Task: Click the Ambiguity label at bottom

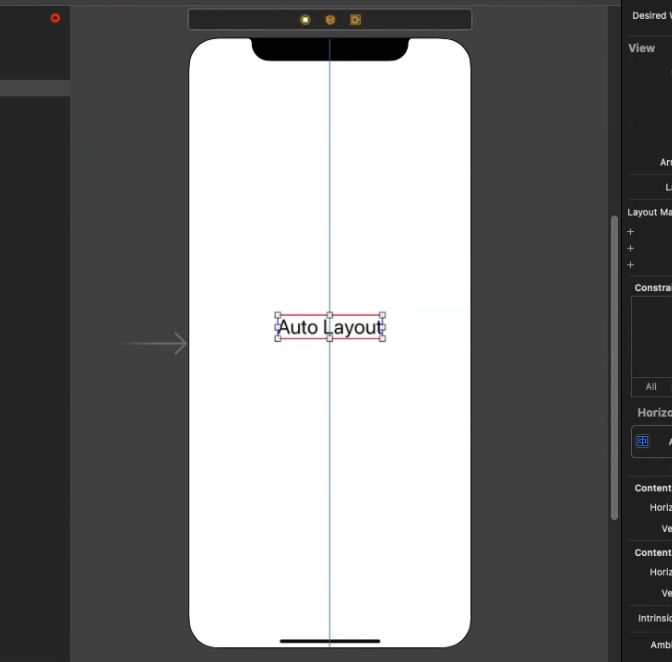Action: pyautogui.click(x=661, y=644)
